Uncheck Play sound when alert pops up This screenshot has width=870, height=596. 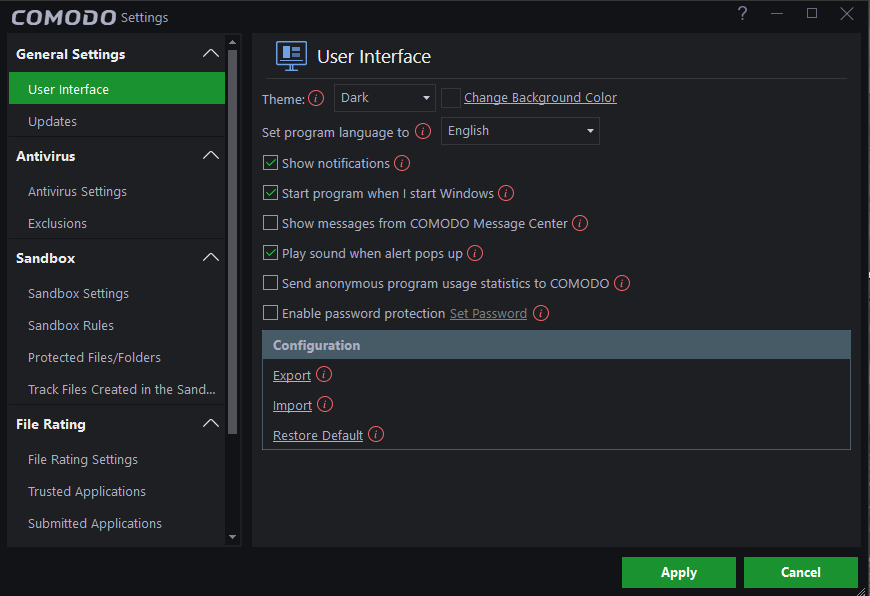click(270, 253)
